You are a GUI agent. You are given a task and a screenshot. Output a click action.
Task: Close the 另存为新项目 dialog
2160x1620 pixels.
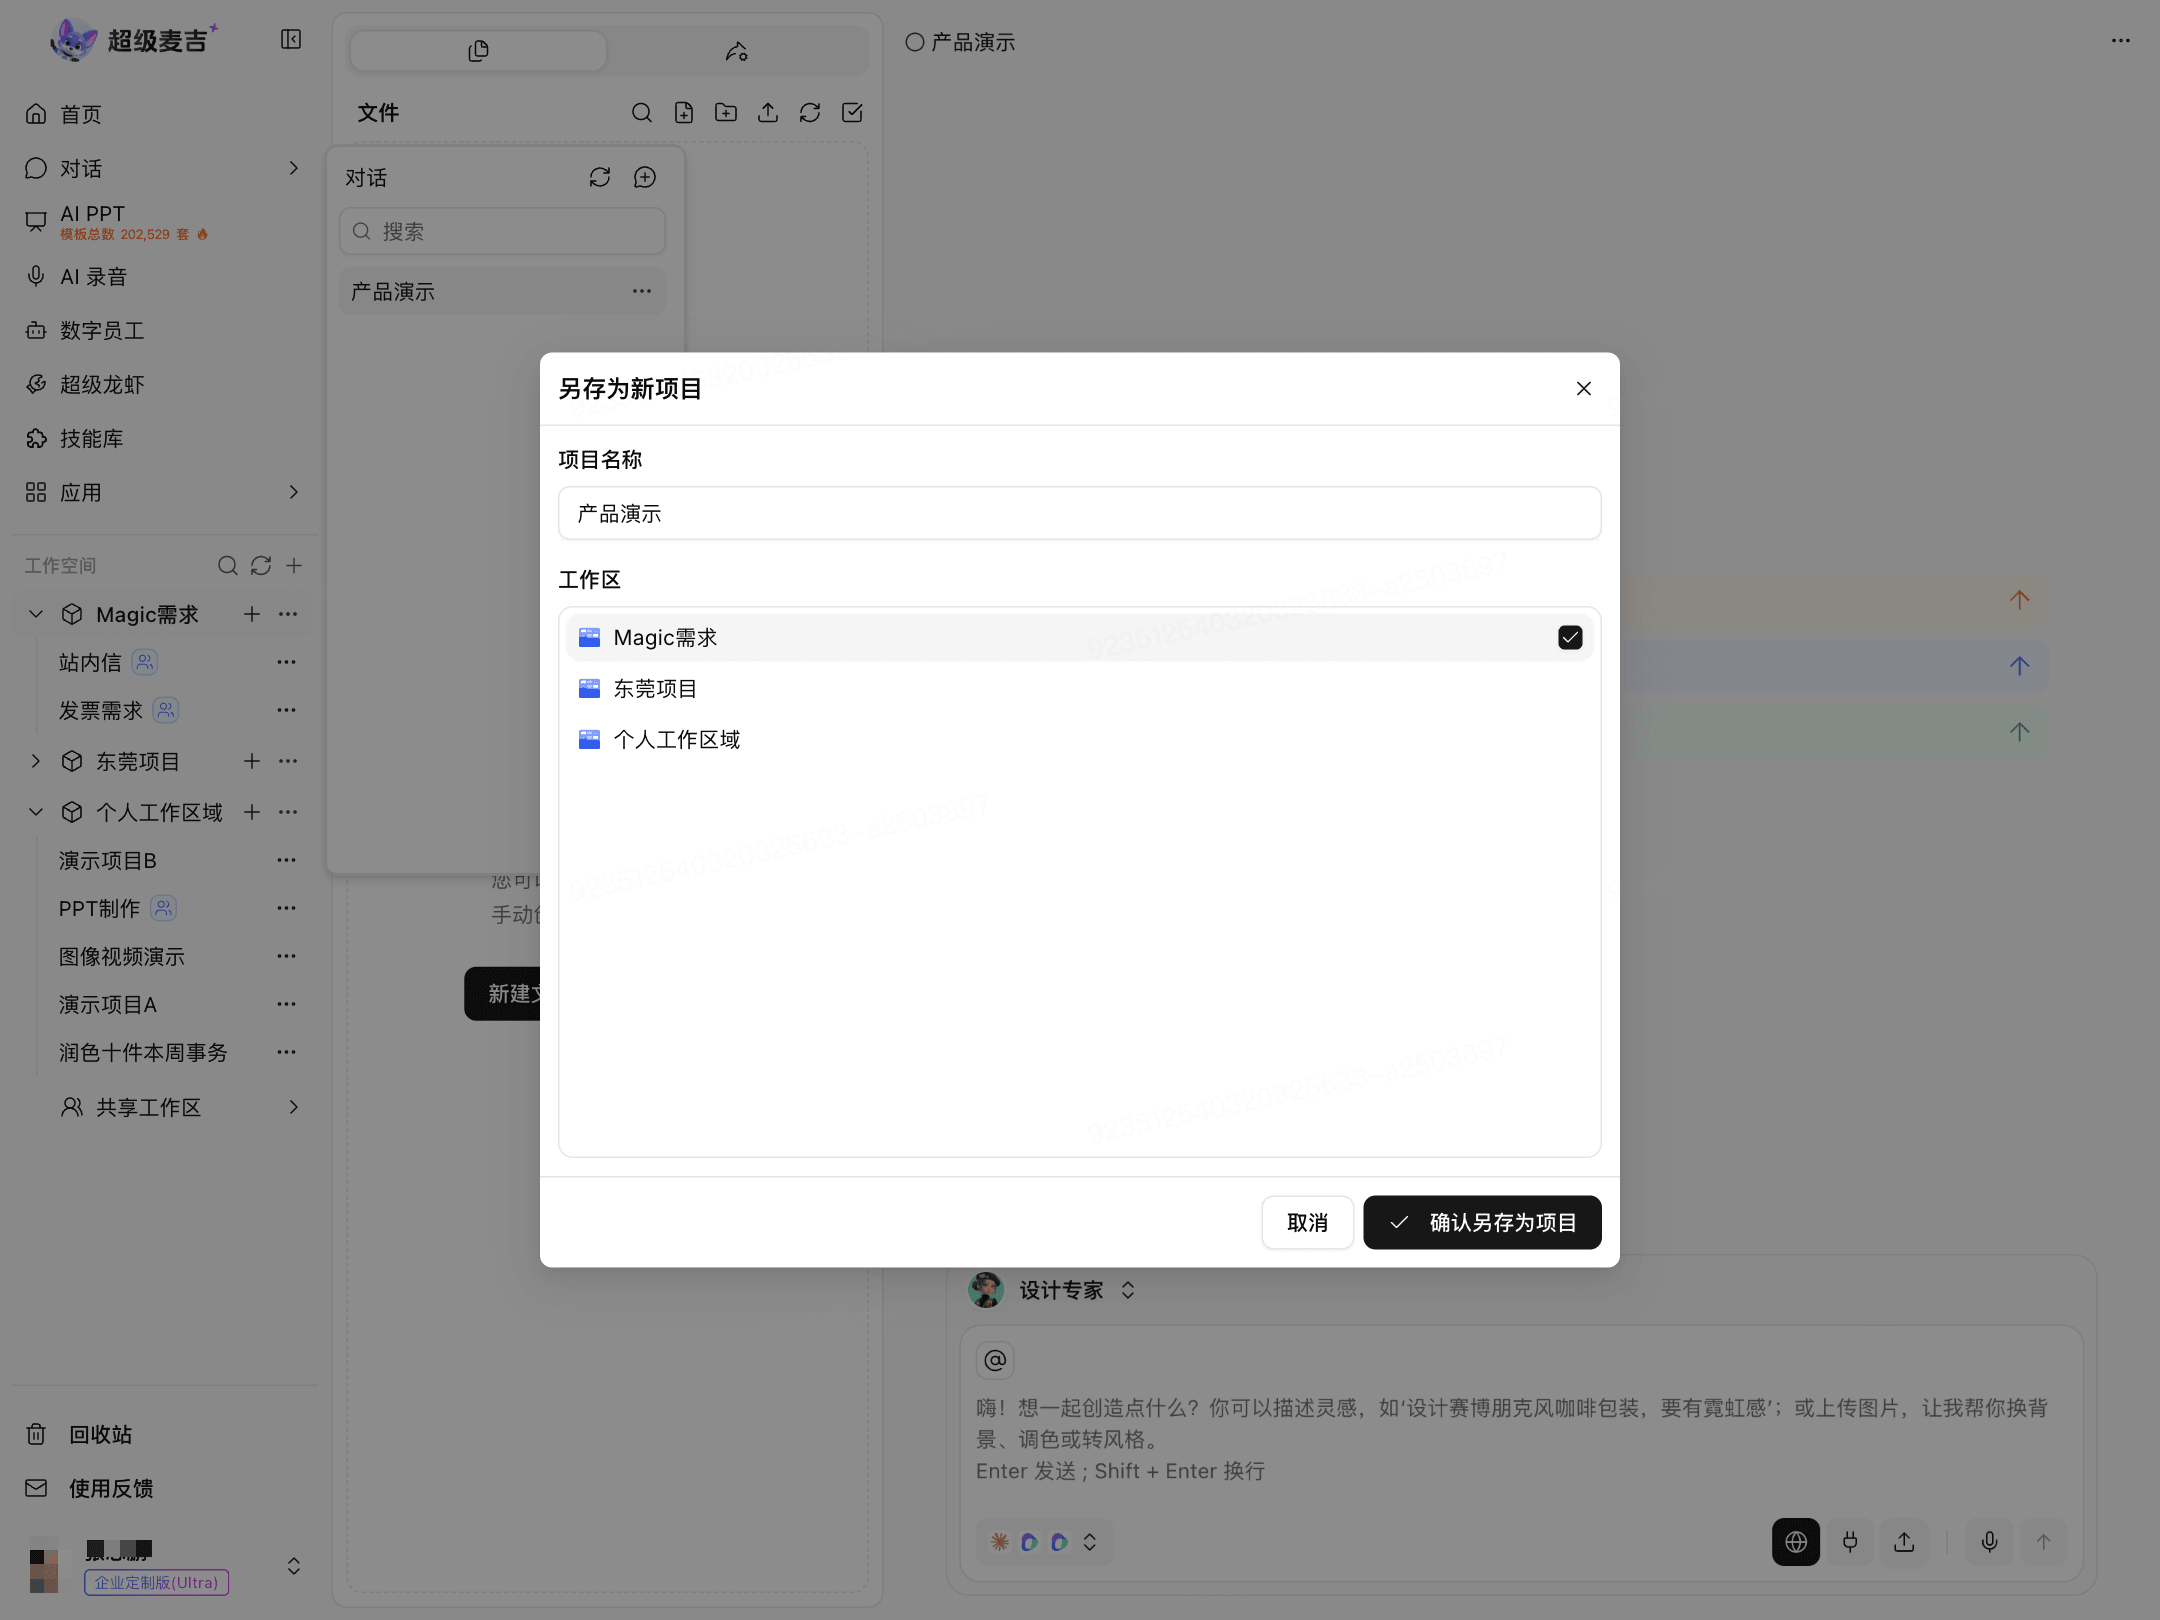click(1584, 389)
